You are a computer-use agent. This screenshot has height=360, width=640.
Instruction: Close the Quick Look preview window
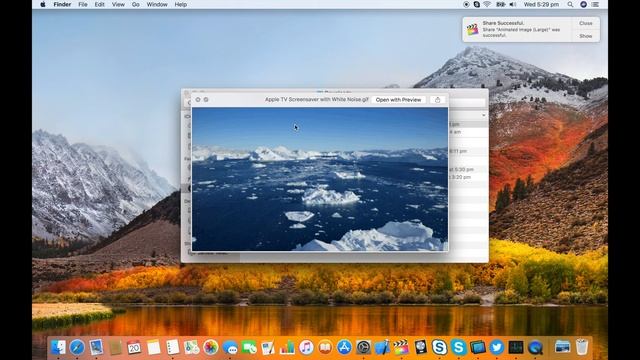(198, 100)
